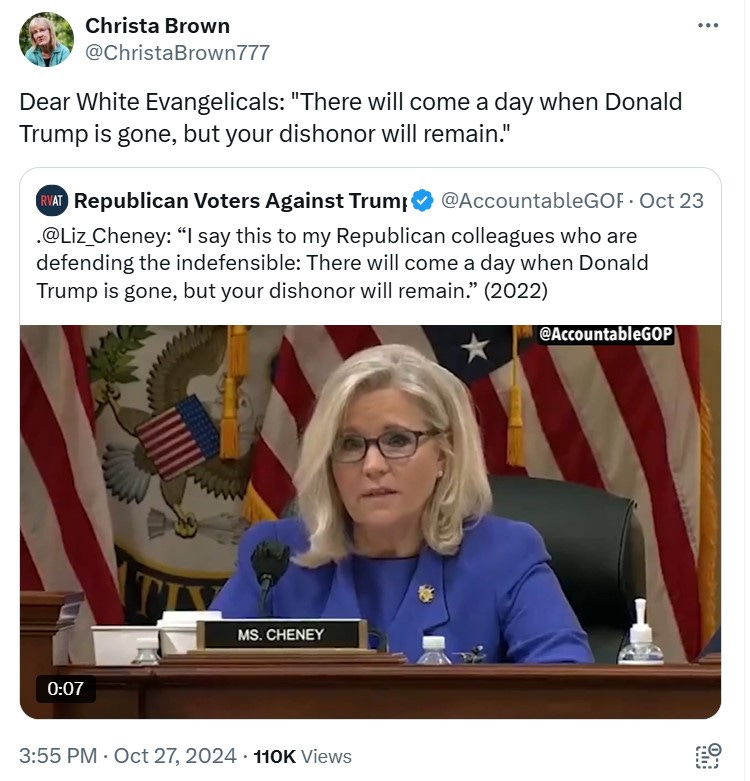The width and height of the screenshot is (750, 781).
Task: Open the Oct 23 quoted tweet date
Action: click(x=671, y=201)
